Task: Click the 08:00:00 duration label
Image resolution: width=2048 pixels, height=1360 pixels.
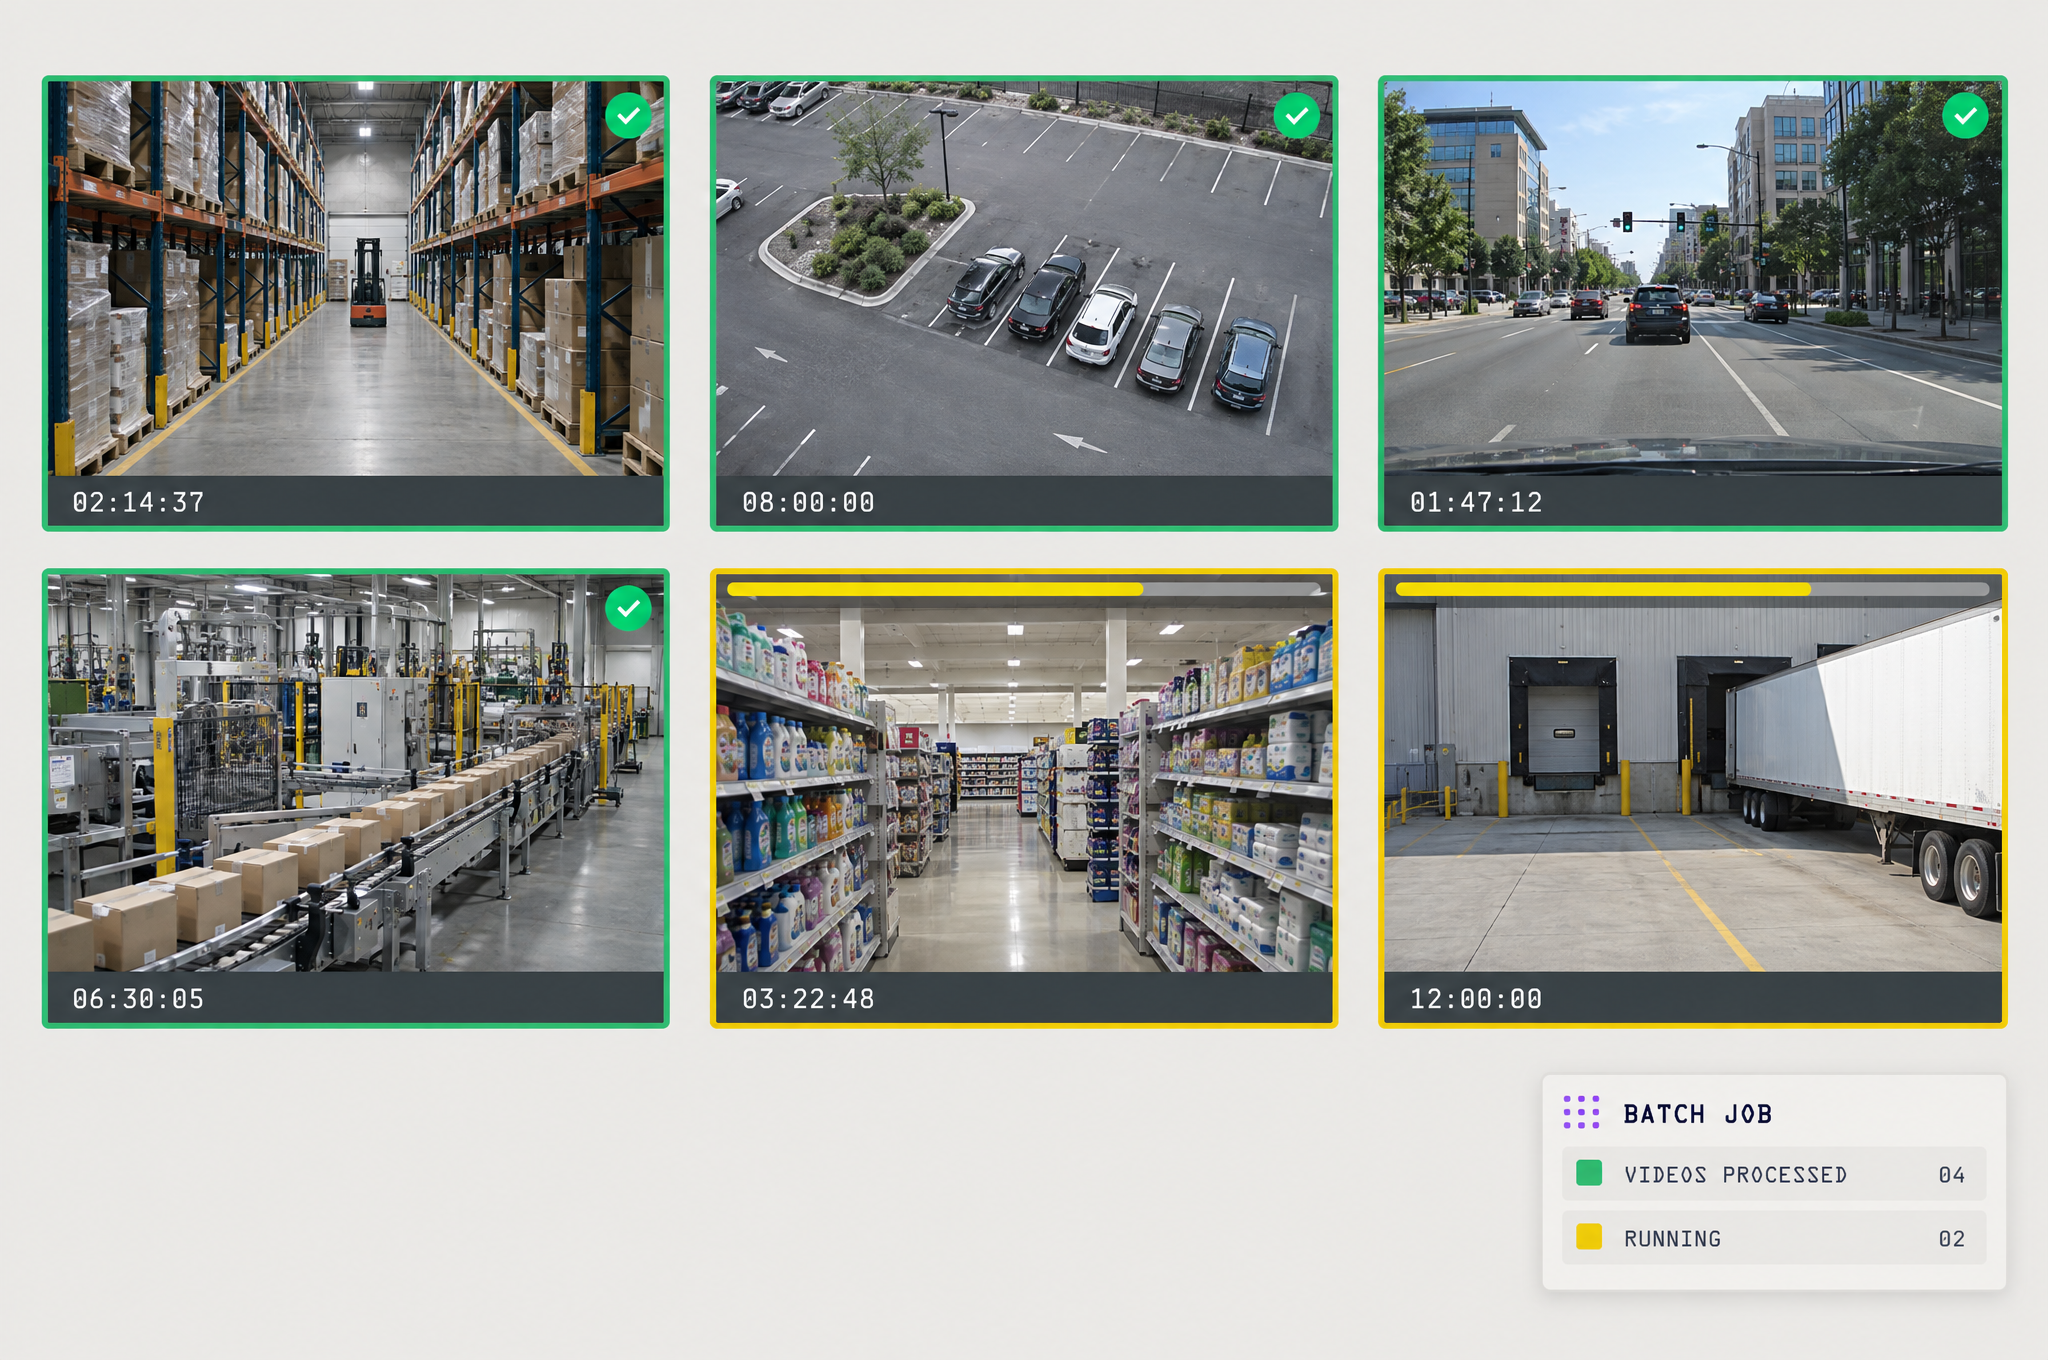Action: [808, 502]
